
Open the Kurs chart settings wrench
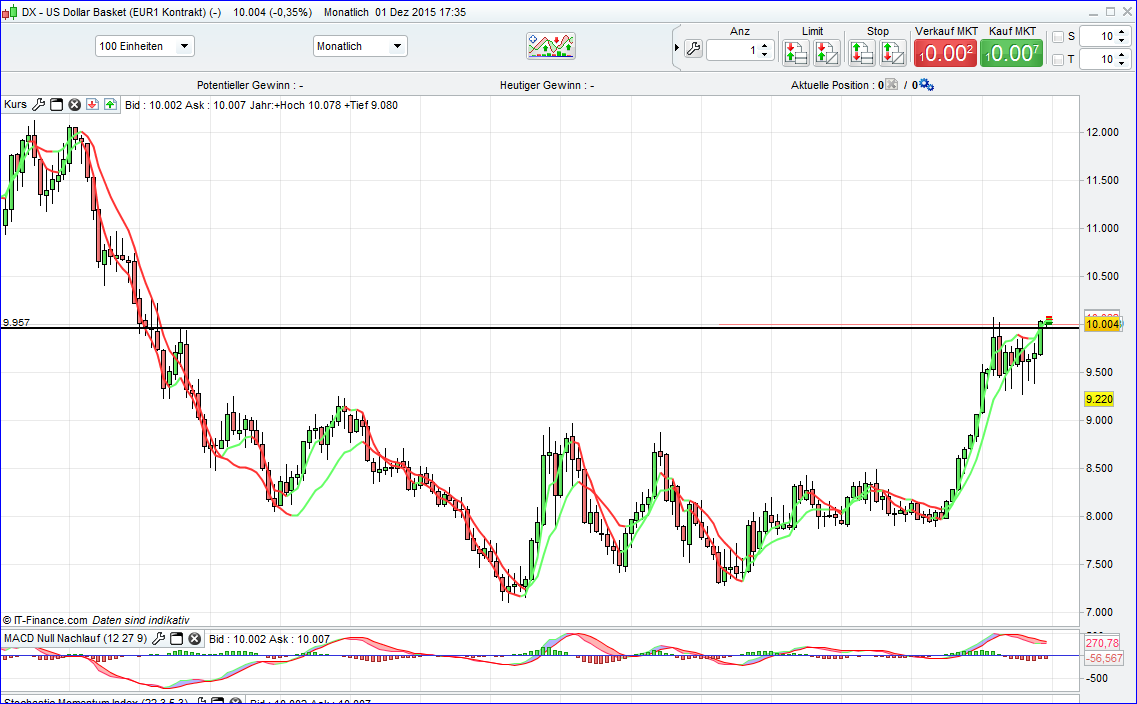click(38, 103)
